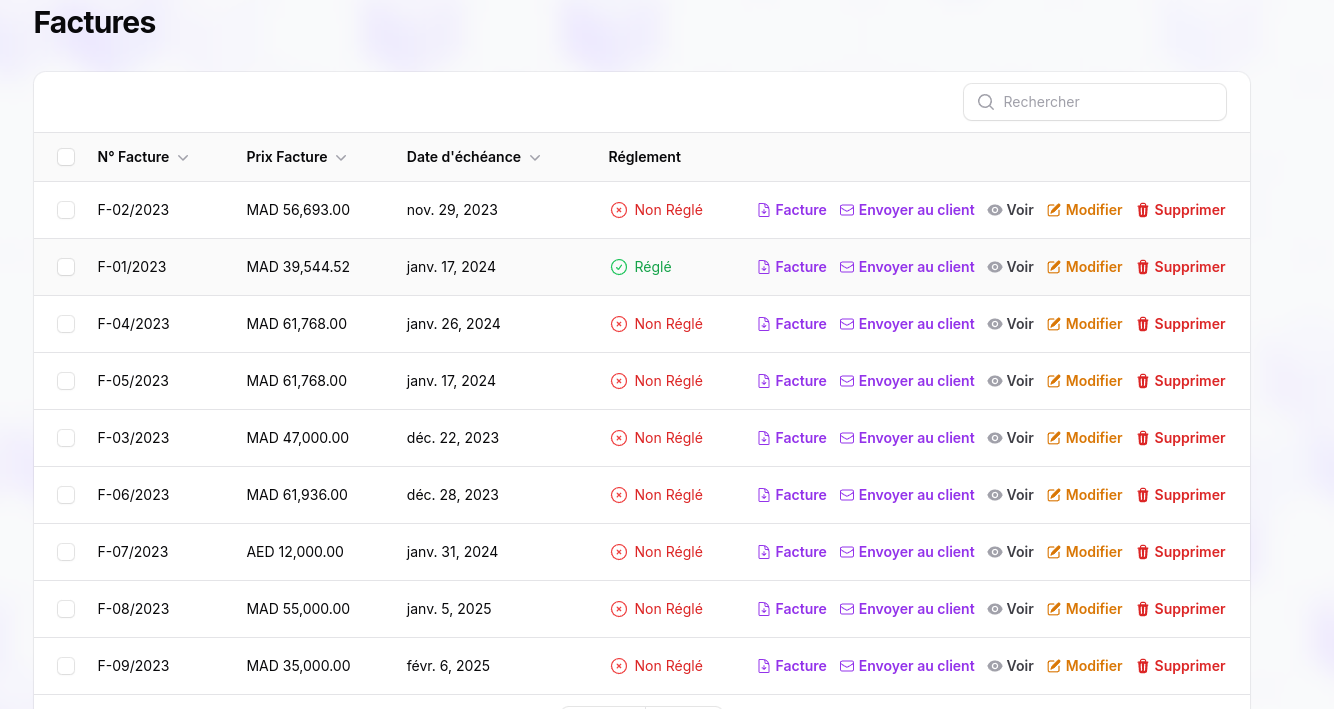Click the green Réglé check icon for F-01/2023
Screen dimensions: 1334x709
coord(619,267)
